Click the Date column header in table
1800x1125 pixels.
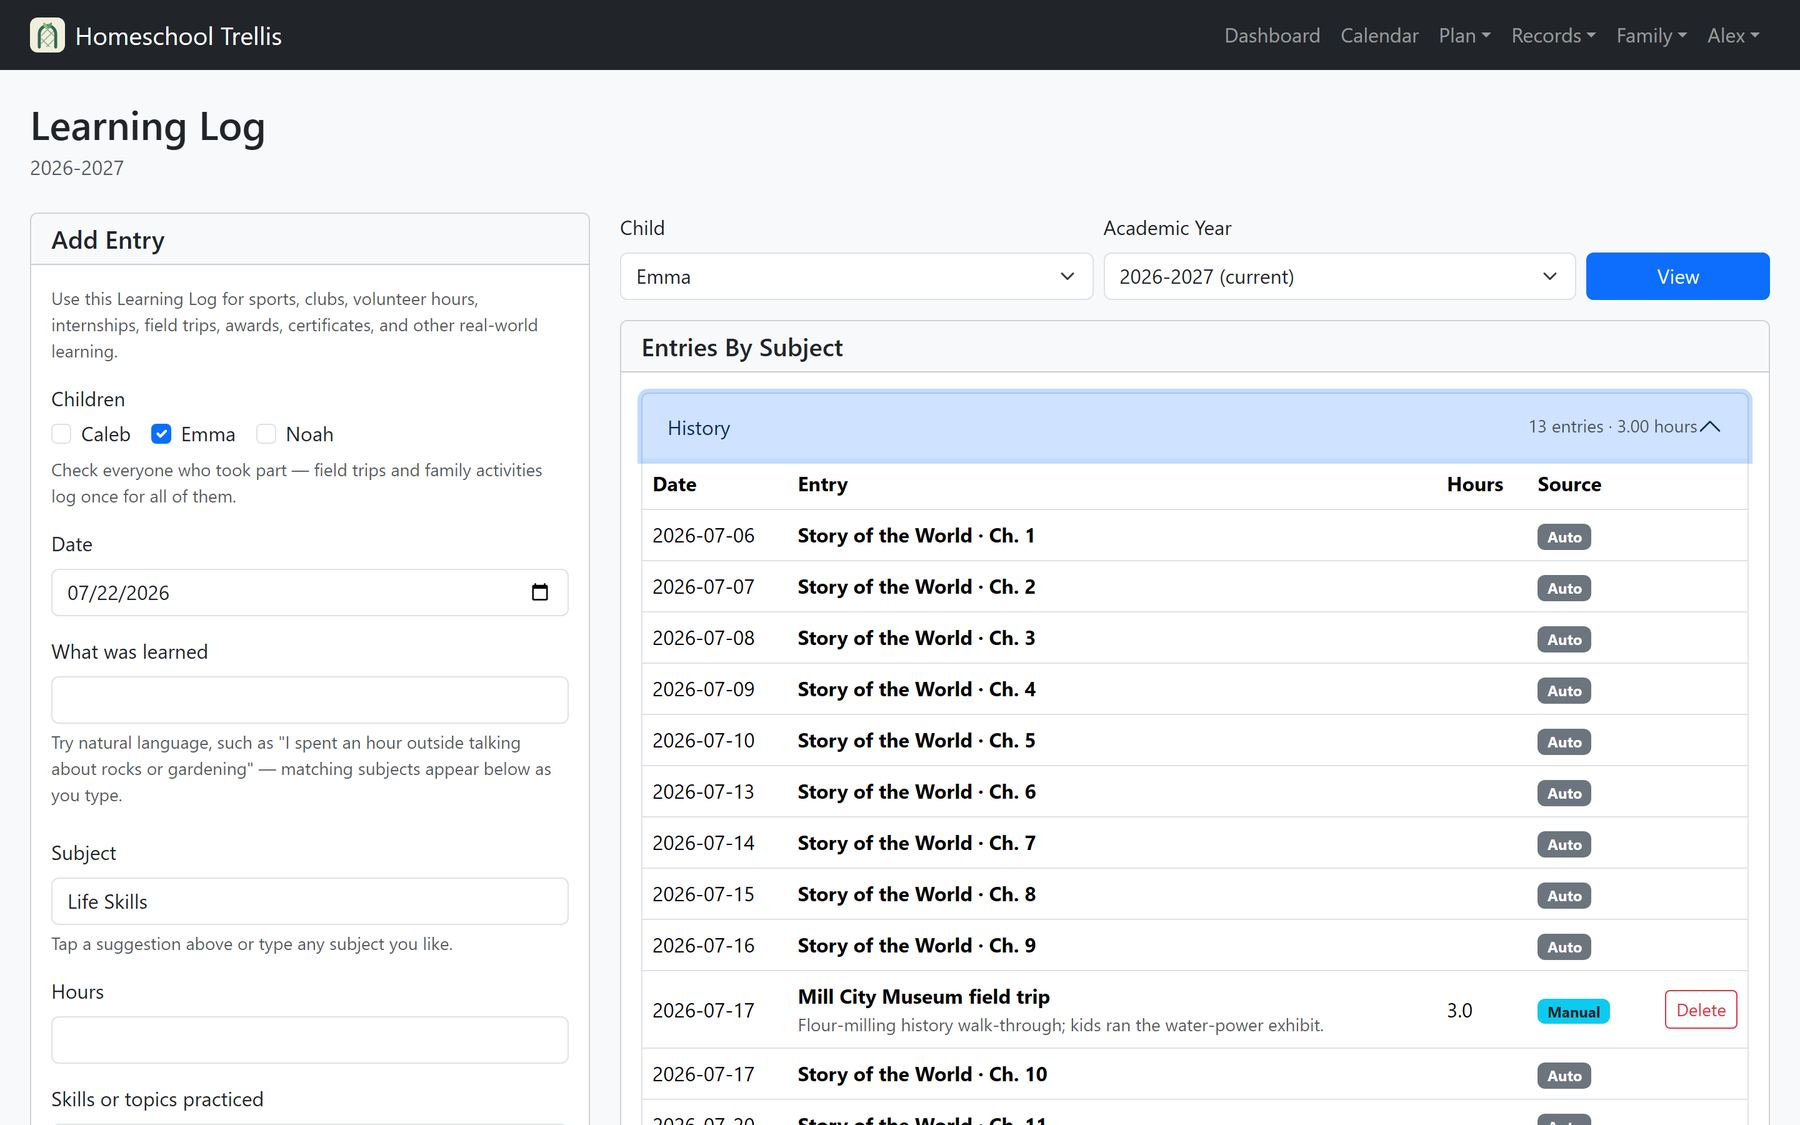pyautogui.click(x=674, y=484)
